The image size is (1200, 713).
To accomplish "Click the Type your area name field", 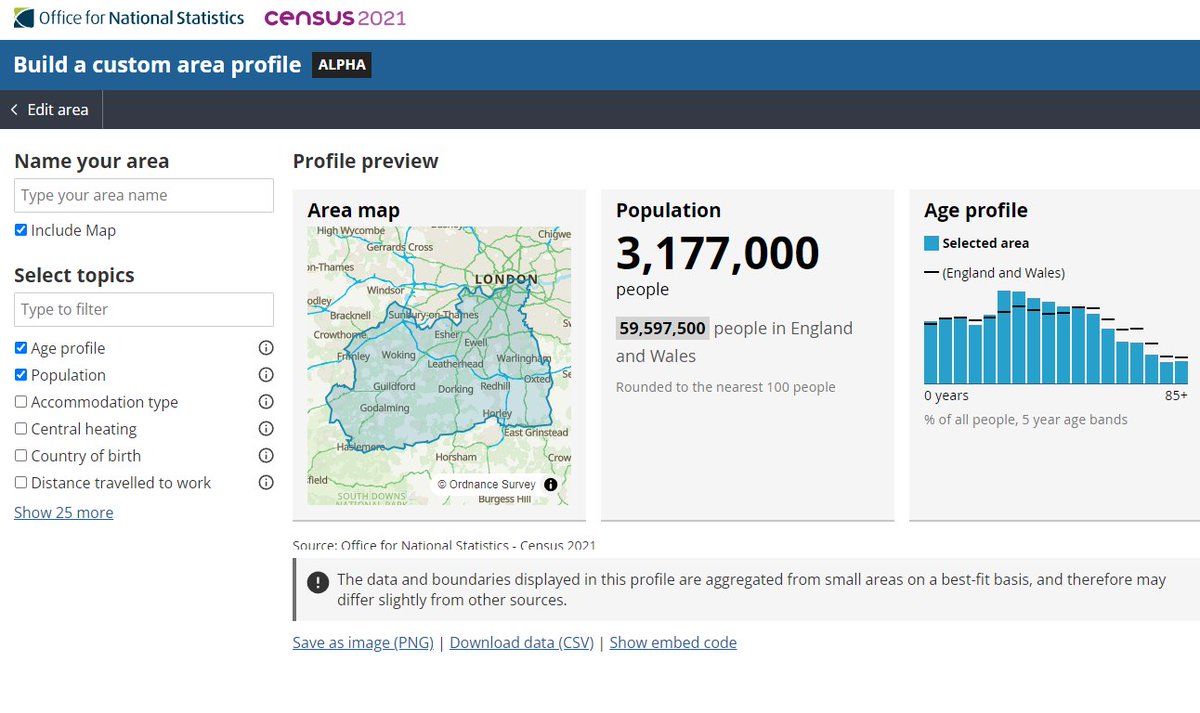I will [x=143, y=195].
